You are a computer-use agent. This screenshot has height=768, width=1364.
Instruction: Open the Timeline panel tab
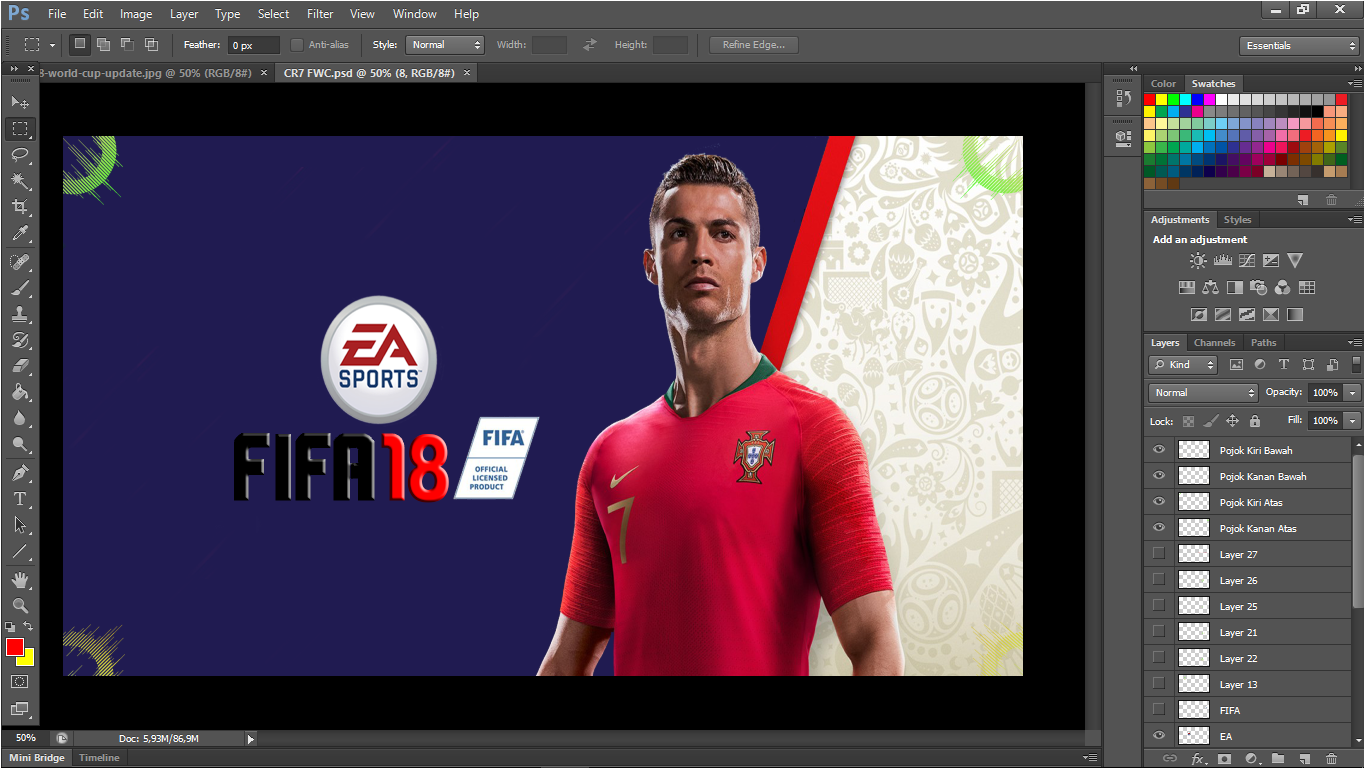point(99,758)
